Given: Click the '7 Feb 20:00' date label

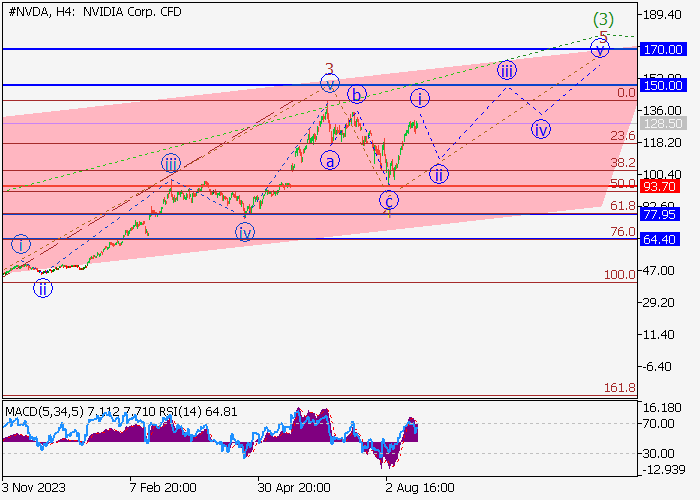Looking at the screenshot, I should pyautogui.click(x=163, y=487).
